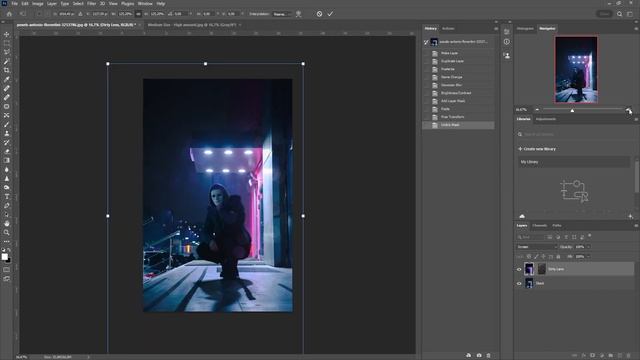This screenshot has height=360, width=640.
Task: Toggle warp mode icon in options bar
Action: (x=298, y=14)
